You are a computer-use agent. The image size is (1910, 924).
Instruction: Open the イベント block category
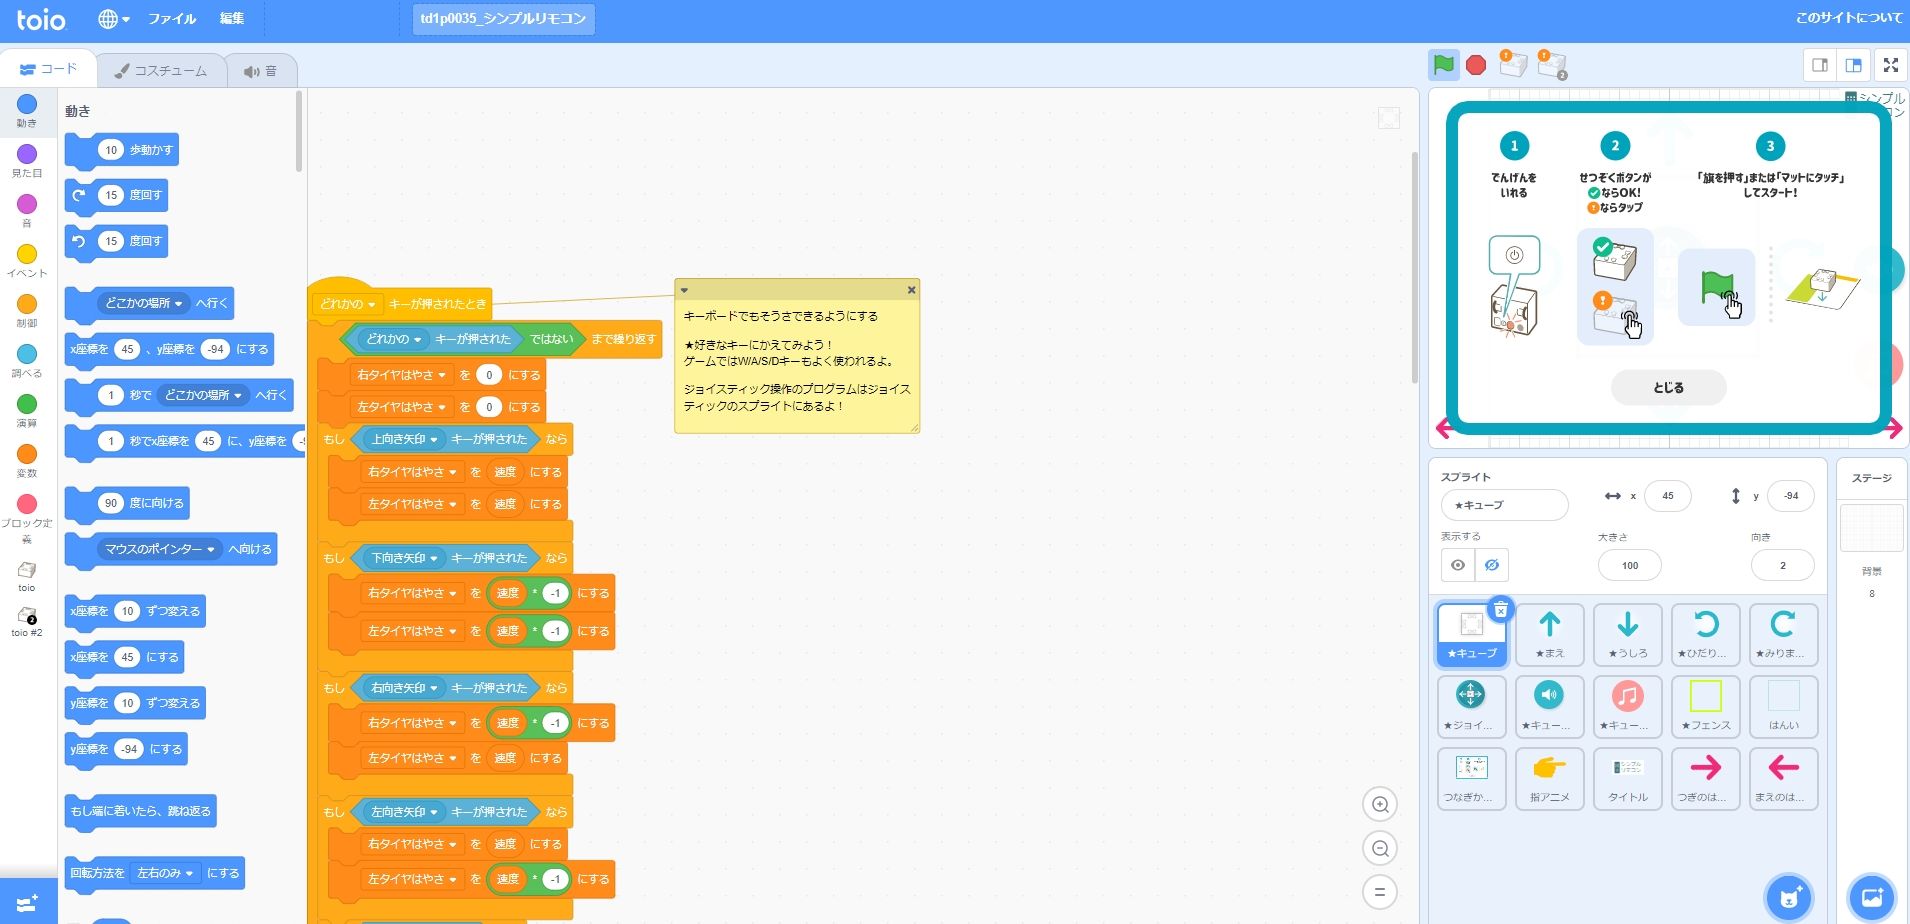pos(27,261)
